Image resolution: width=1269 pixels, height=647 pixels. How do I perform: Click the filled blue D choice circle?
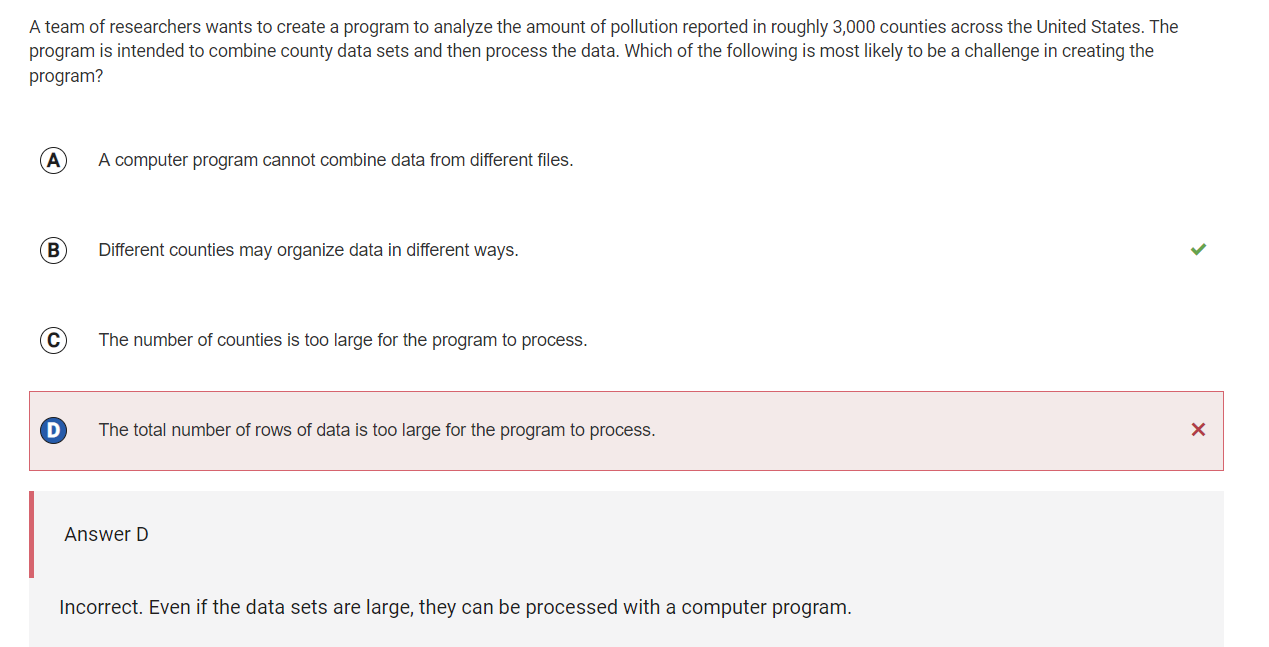click(x=53, y=430)
